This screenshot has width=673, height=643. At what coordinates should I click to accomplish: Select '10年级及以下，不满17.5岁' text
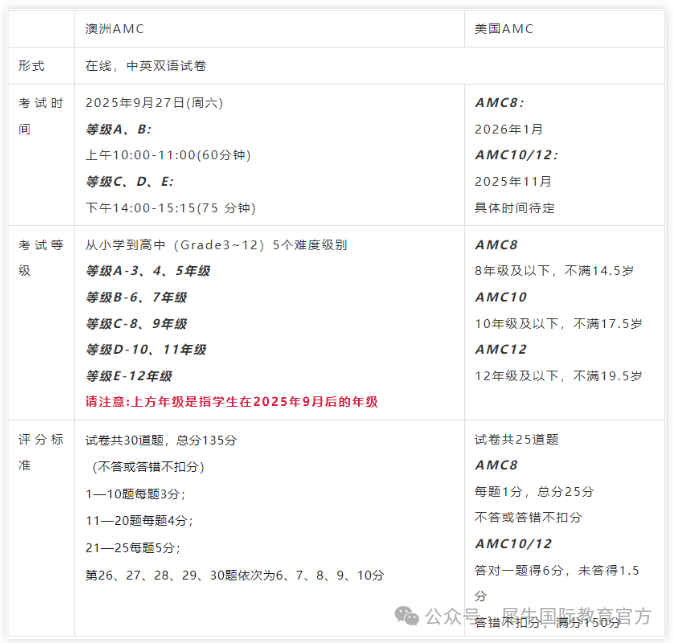(x=558, y=323)
